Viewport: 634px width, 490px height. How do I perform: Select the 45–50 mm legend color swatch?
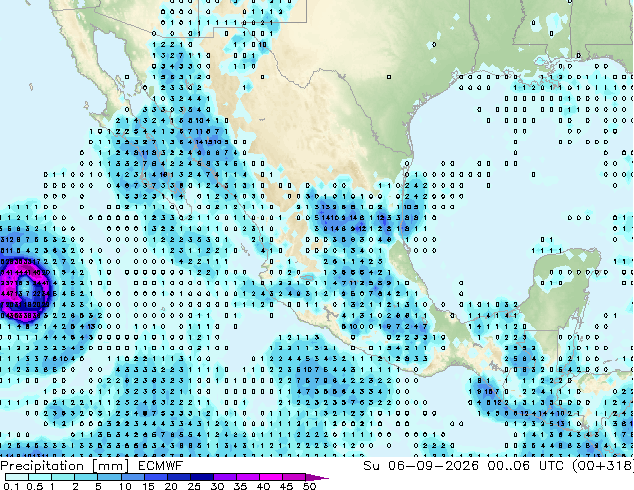coord(293,477)
